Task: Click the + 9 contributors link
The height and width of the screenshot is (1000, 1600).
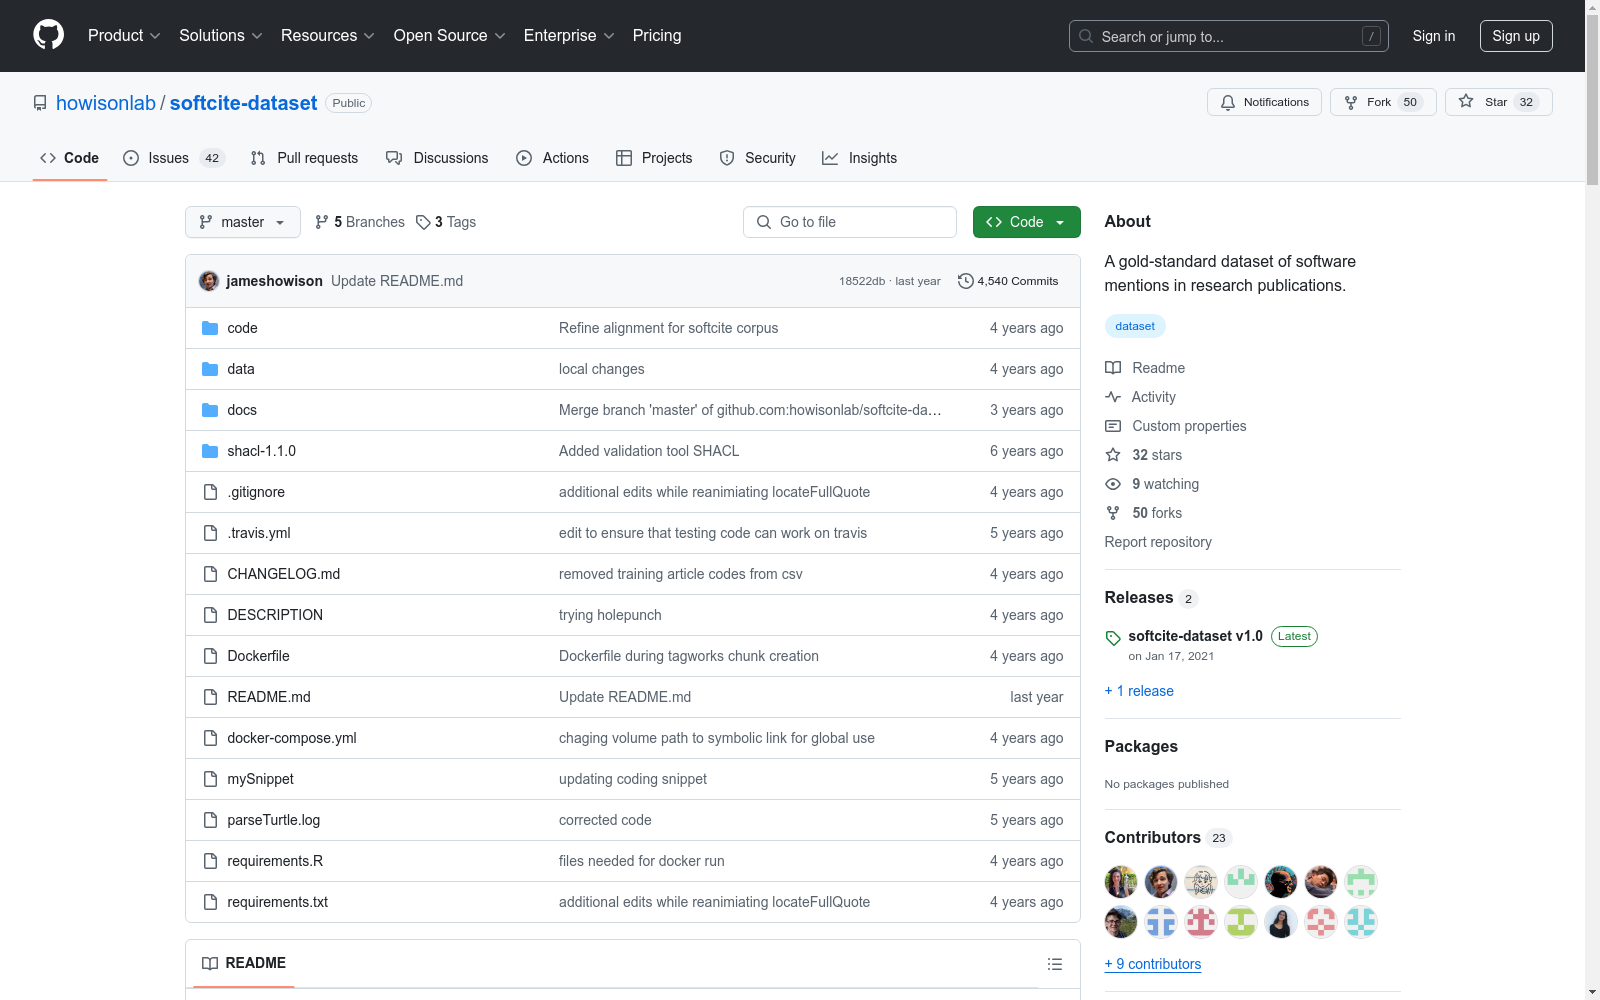Action: [x=1153, y=964]
